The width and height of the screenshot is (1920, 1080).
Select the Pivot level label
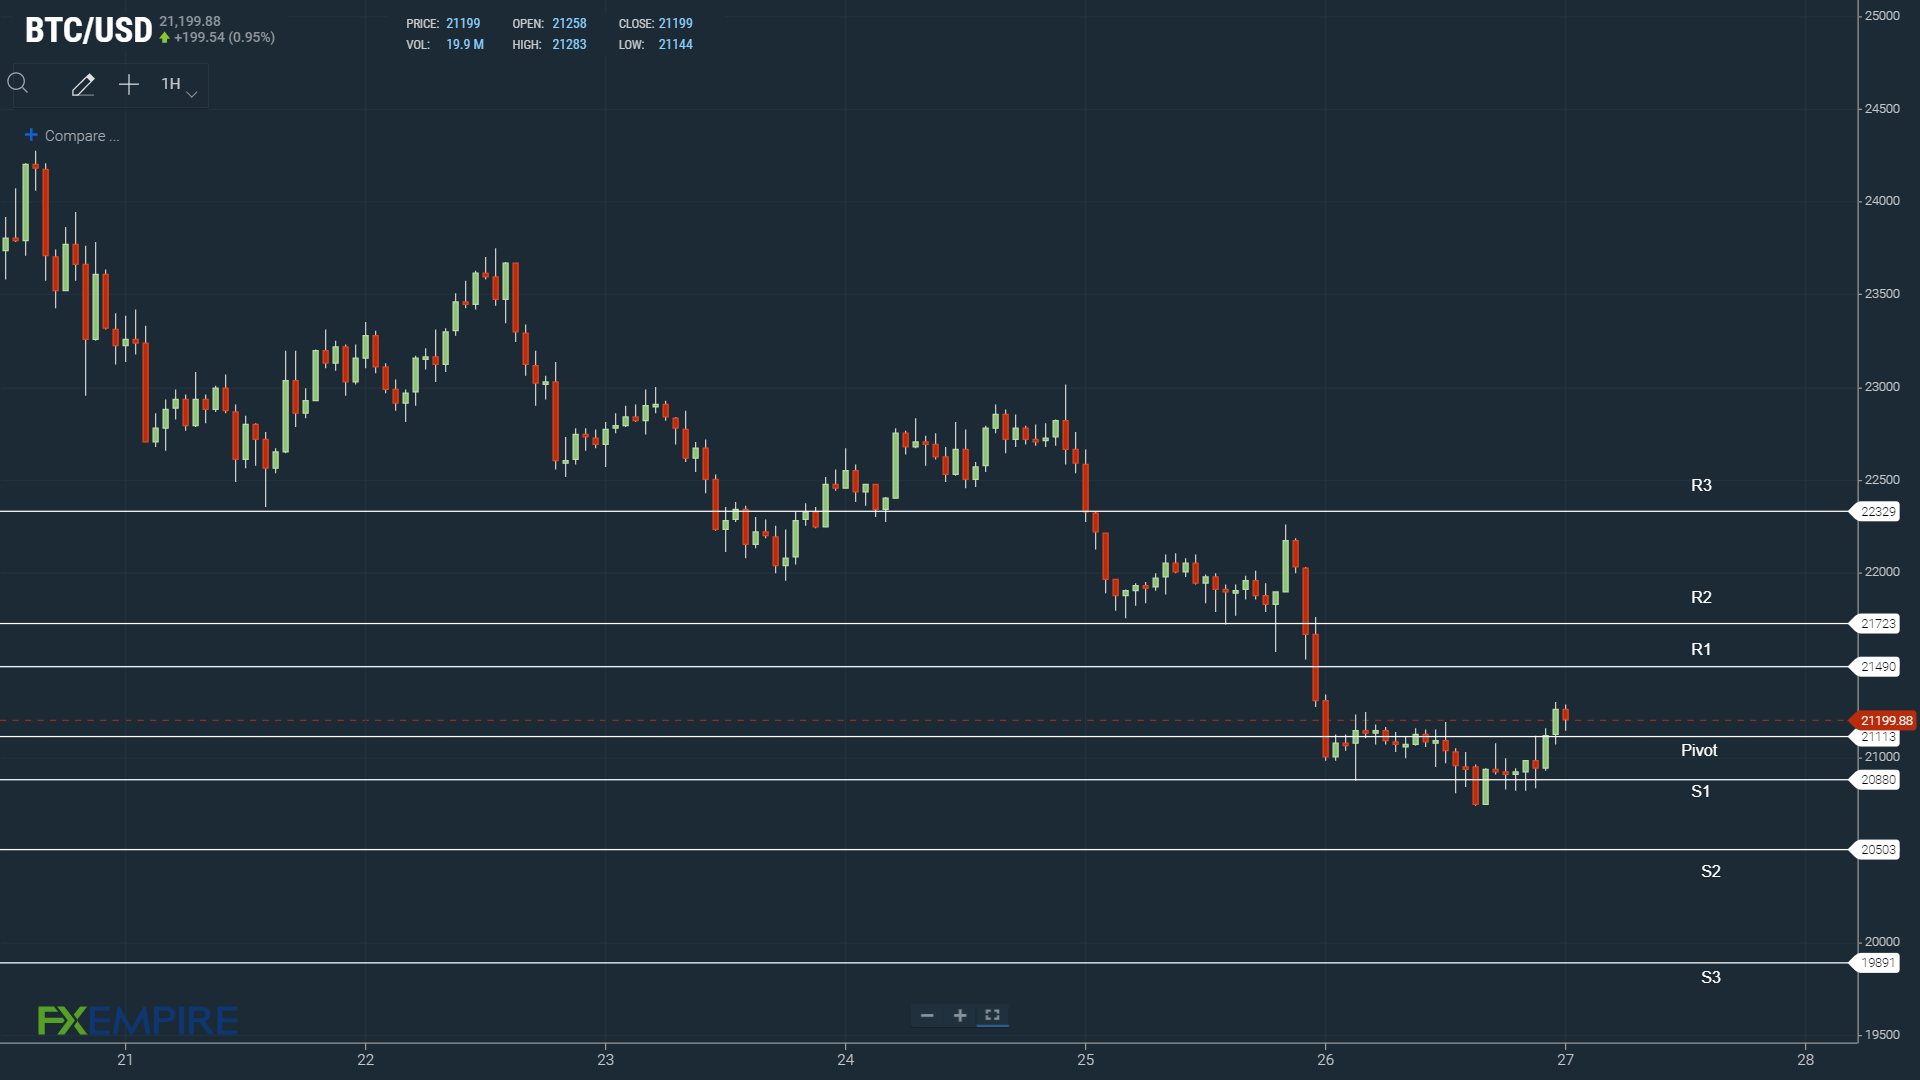click(x=1699, y=751)
